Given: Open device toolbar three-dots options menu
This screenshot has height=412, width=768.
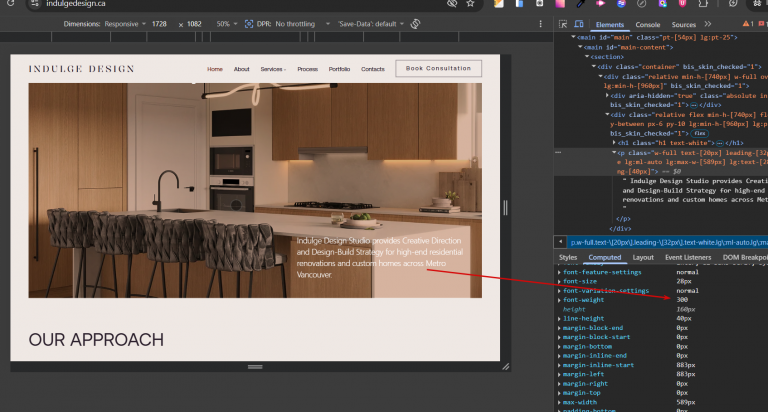Looking at the screenshot, I should click(541, 24).
